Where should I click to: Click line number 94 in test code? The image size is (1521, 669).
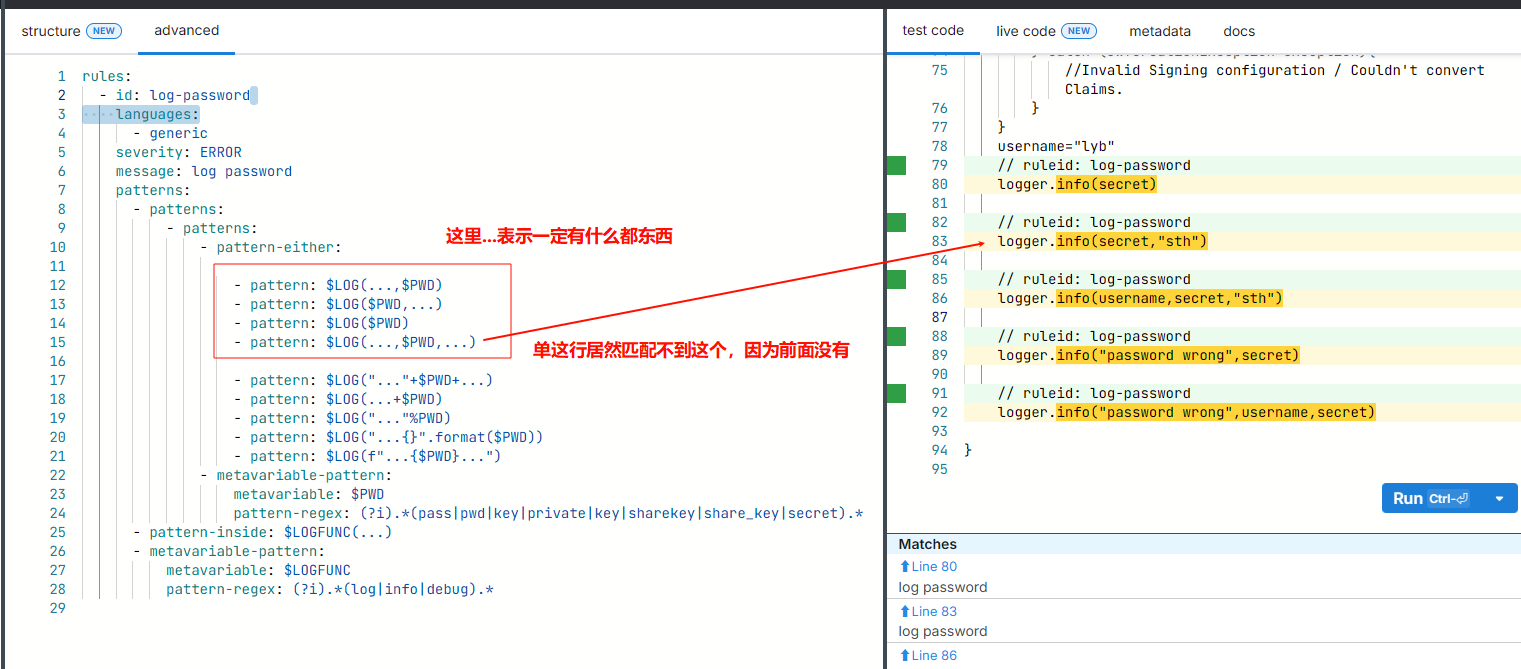coord(939,450)
